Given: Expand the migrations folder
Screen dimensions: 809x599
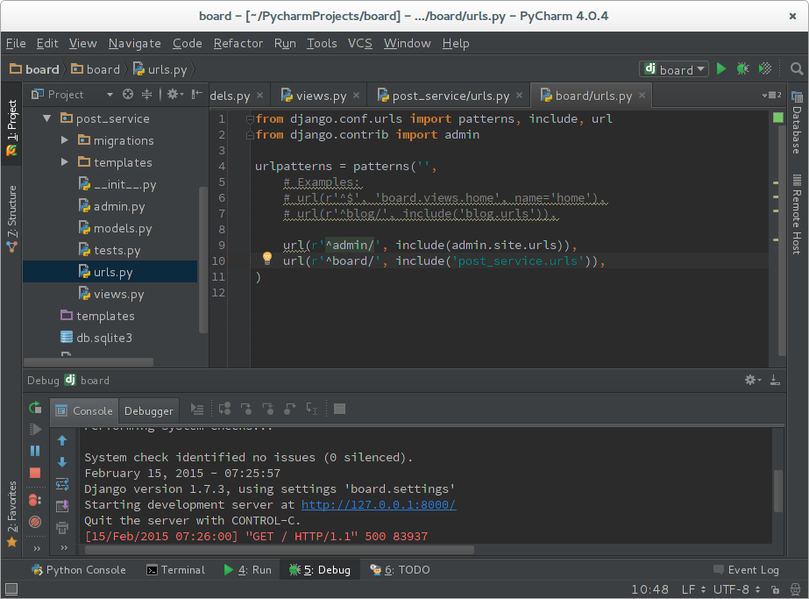Looking at the screenshot, I should pos(64,140).
